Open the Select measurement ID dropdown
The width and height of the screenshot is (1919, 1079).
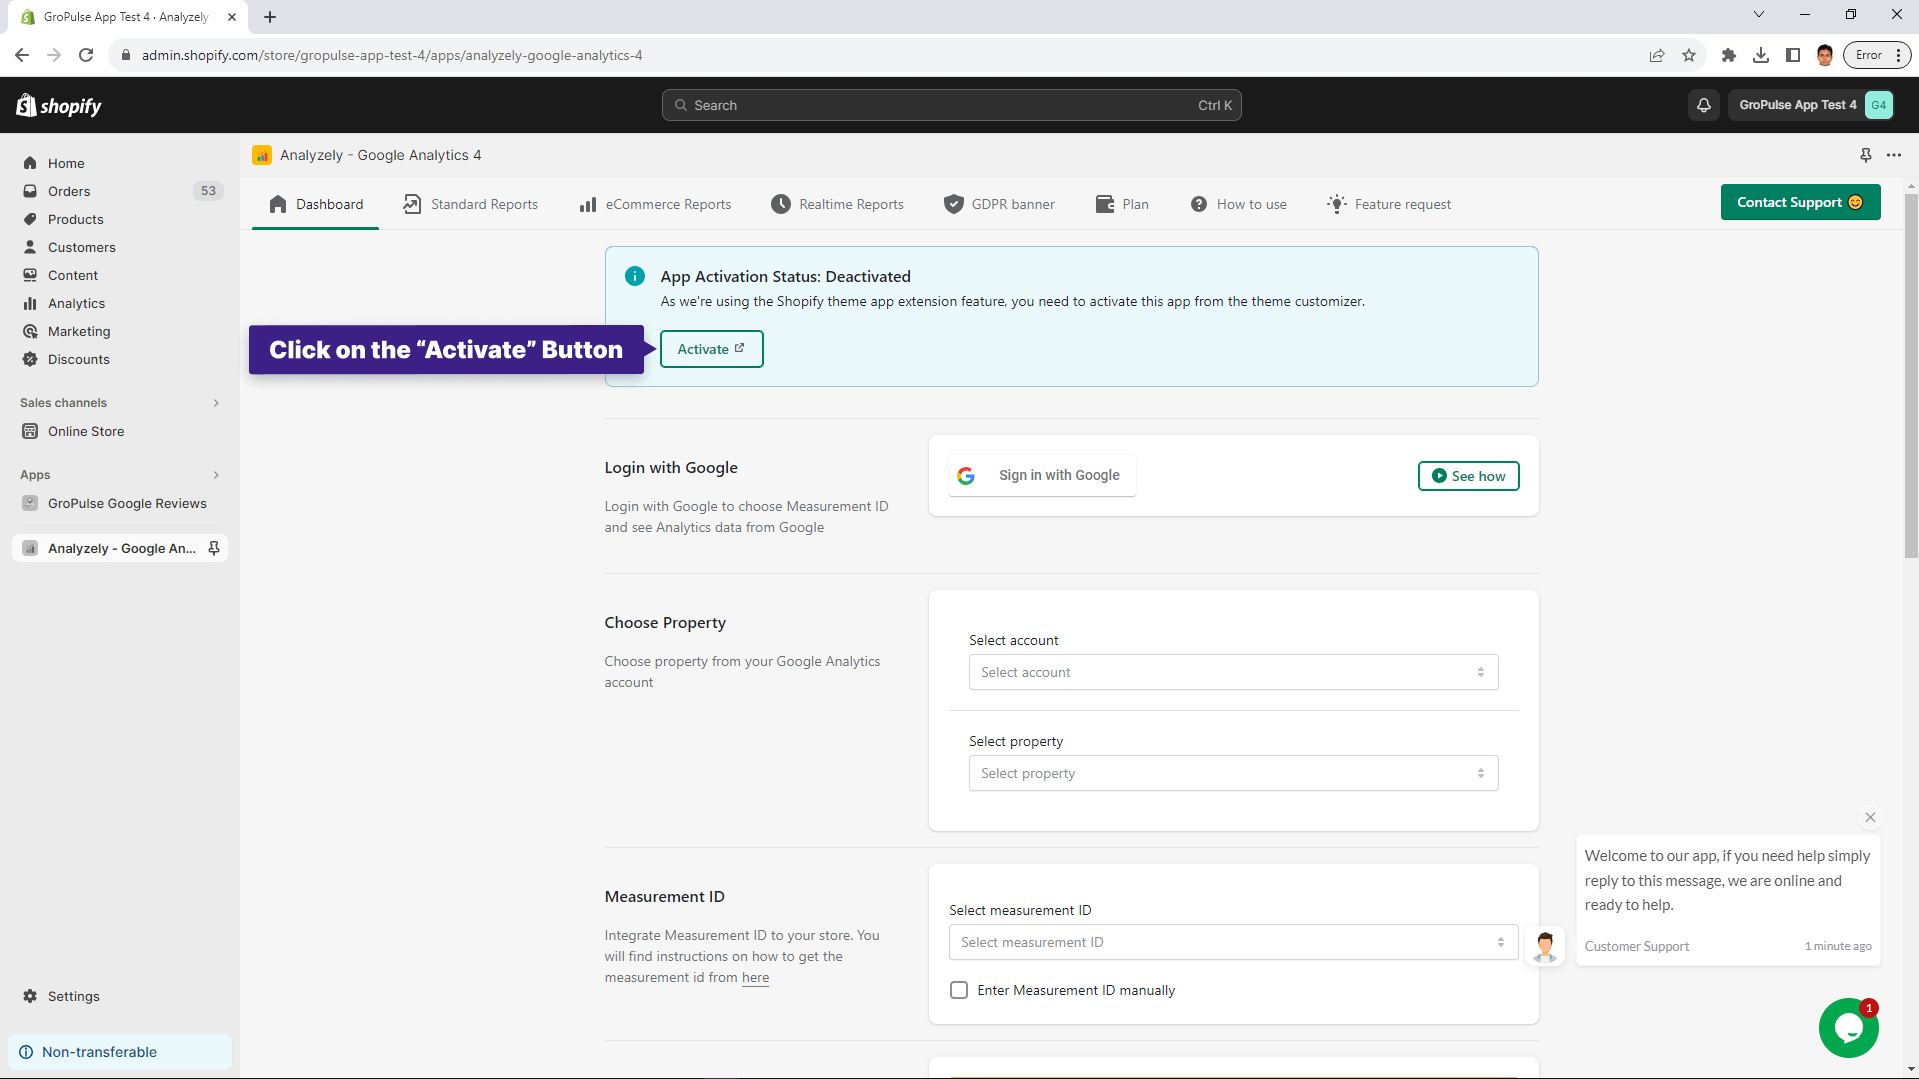[1233, 942]
